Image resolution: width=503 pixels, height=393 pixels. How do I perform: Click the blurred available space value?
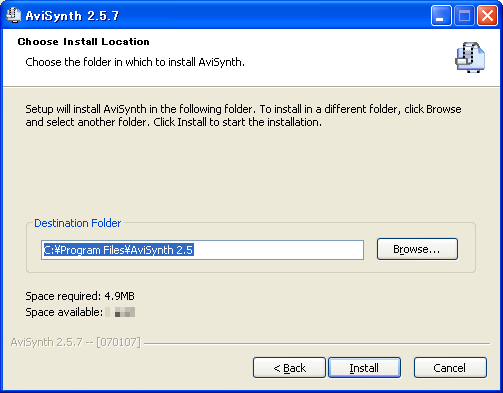pos(120,312)
